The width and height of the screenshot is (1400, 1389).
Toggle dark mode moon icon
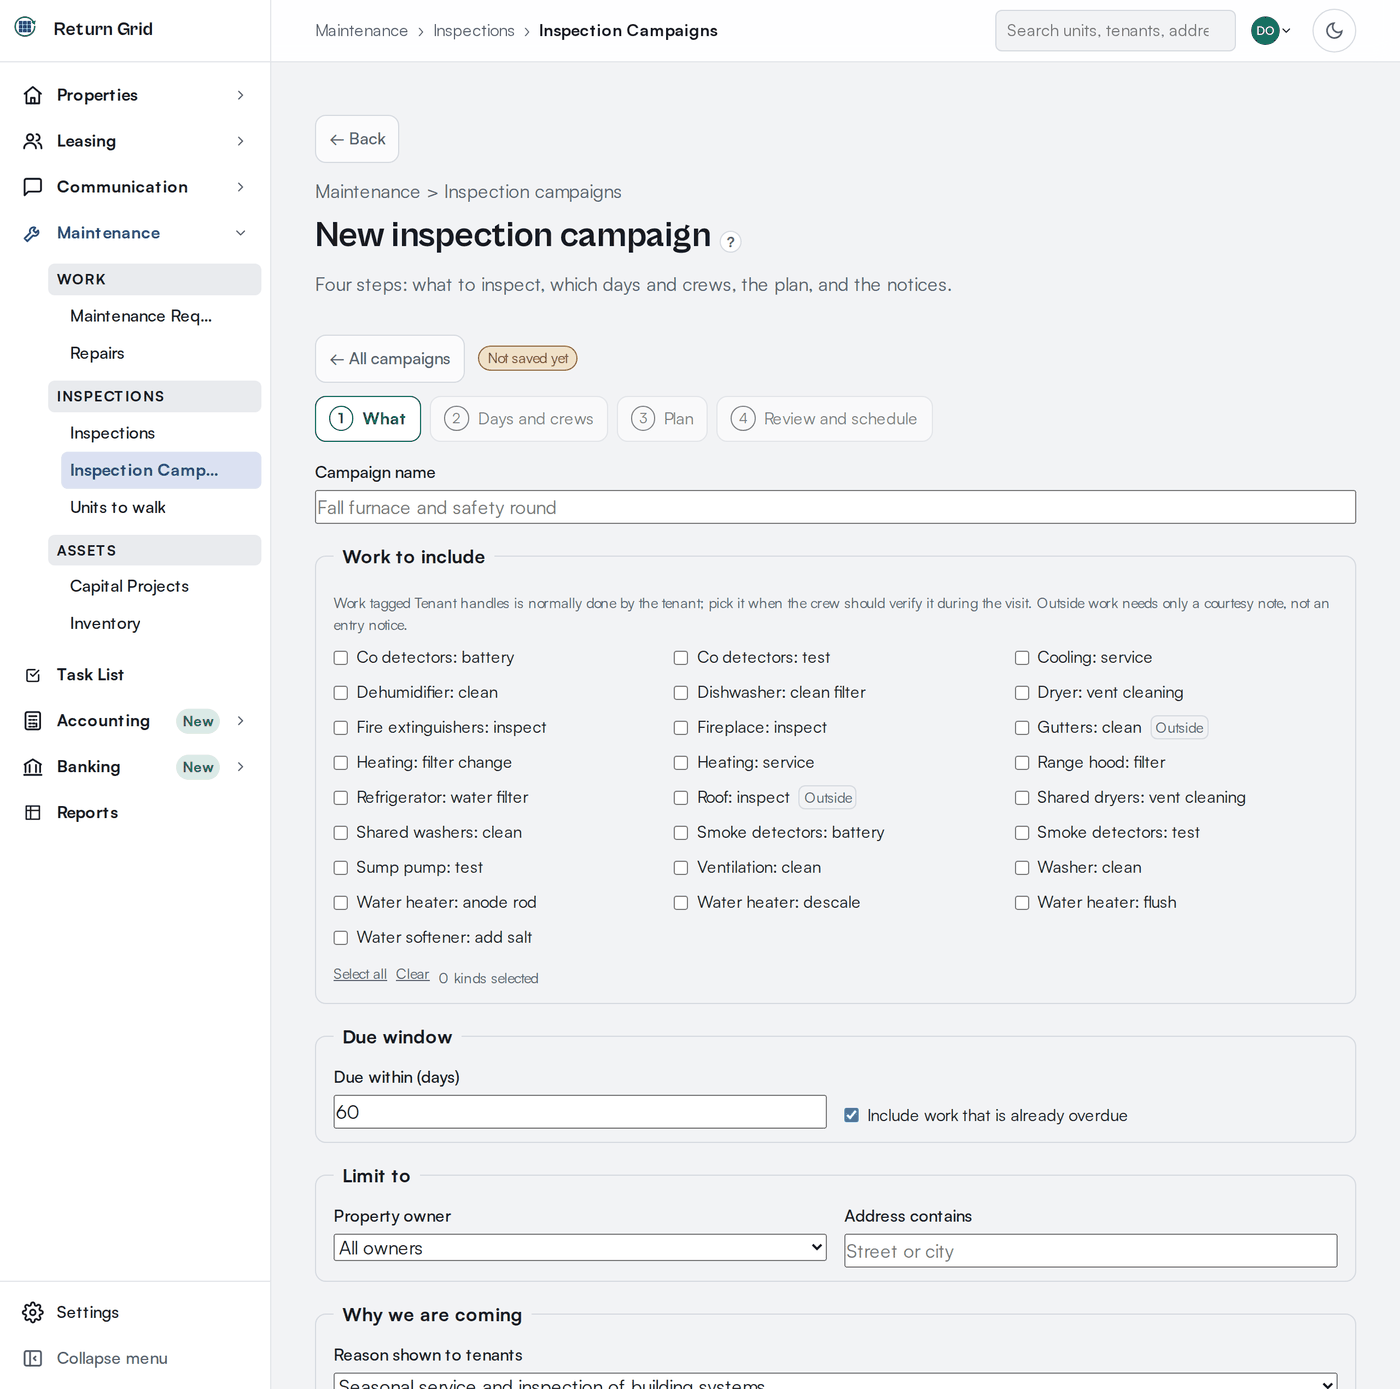1334,31
